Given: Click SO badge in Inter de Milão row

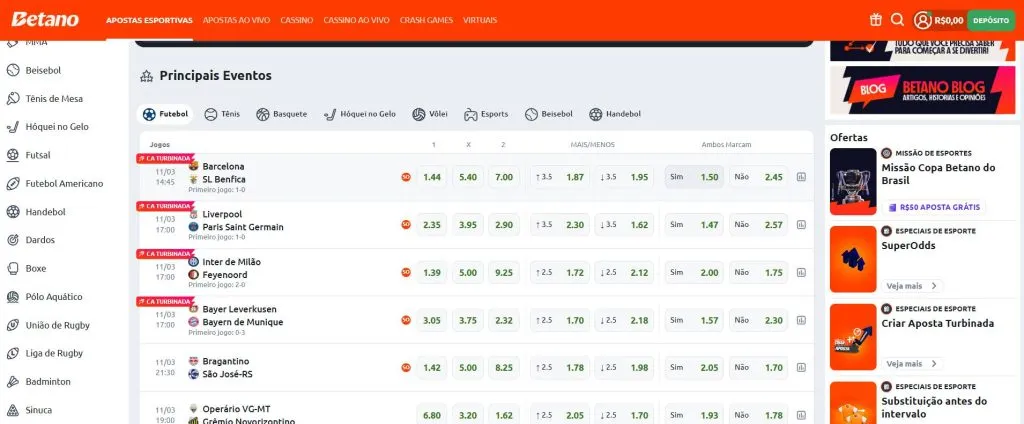Looking at the screenshot, I should pyautogui.click(x=406, y=272).
